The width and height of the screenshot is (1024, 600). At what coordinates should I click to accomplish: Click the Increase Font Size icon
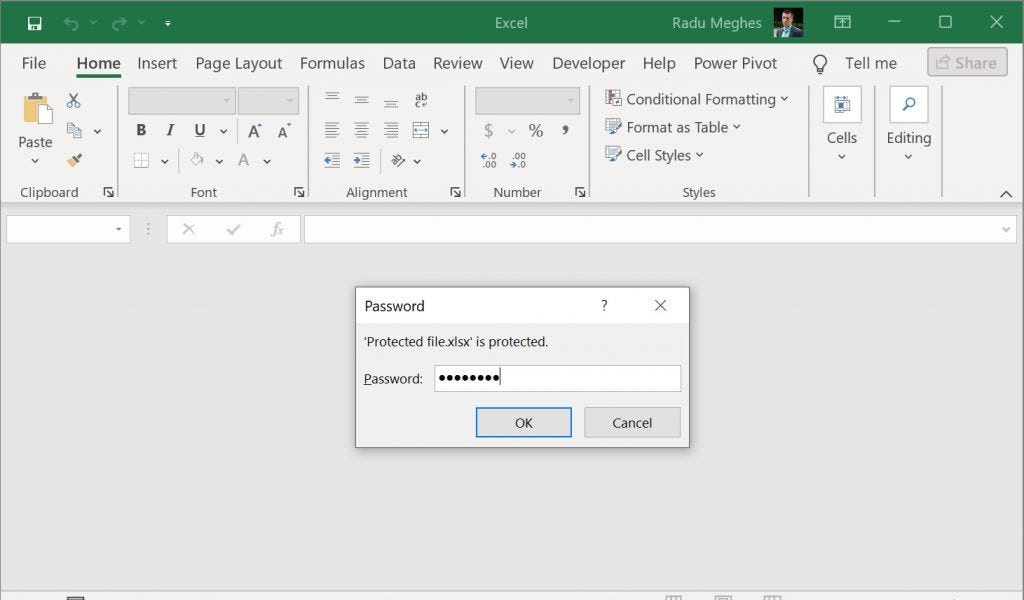(x=254, y=131)
